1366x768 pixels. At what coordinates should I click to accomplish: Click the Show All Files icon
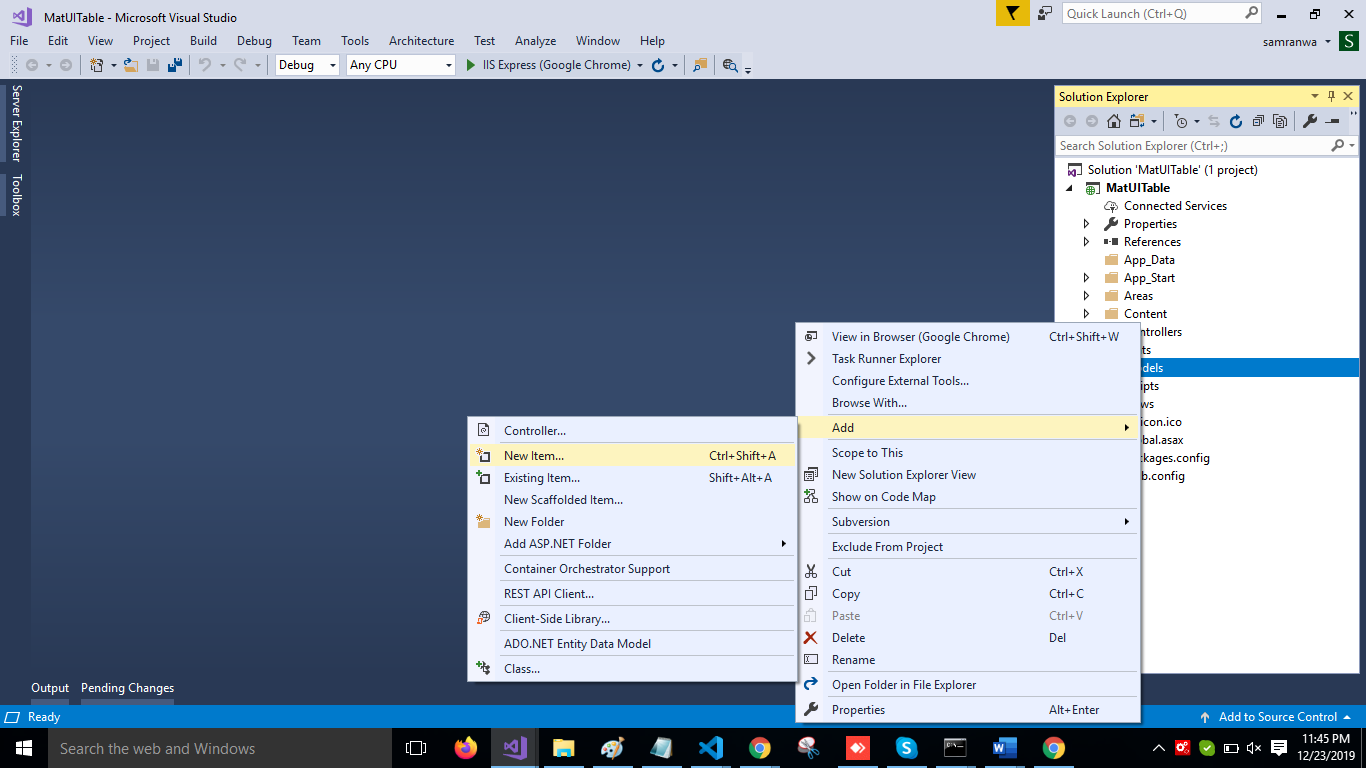[x=1280, y=121]
